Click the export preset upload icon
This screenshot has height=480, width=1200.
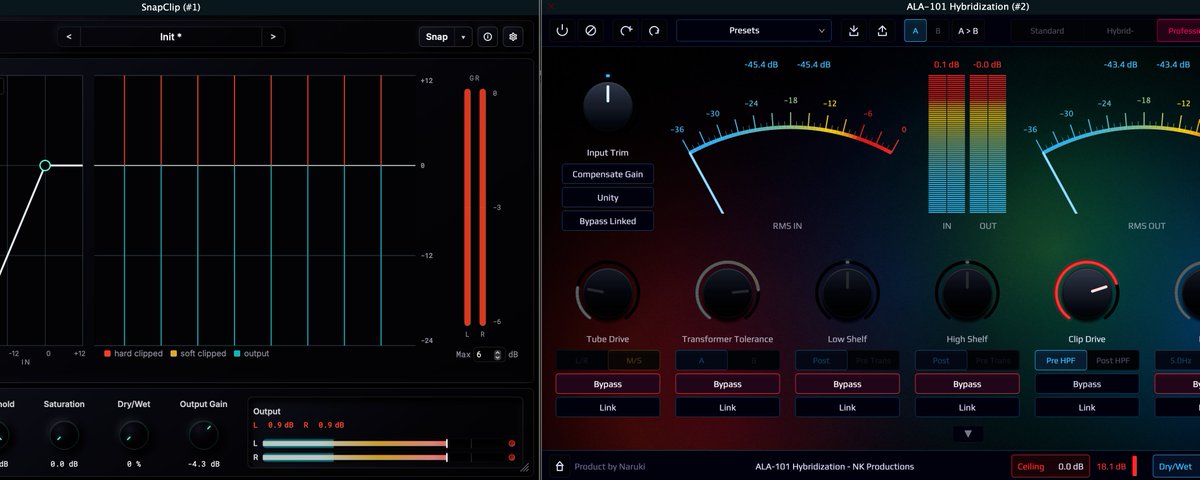(x=882, y=31)
